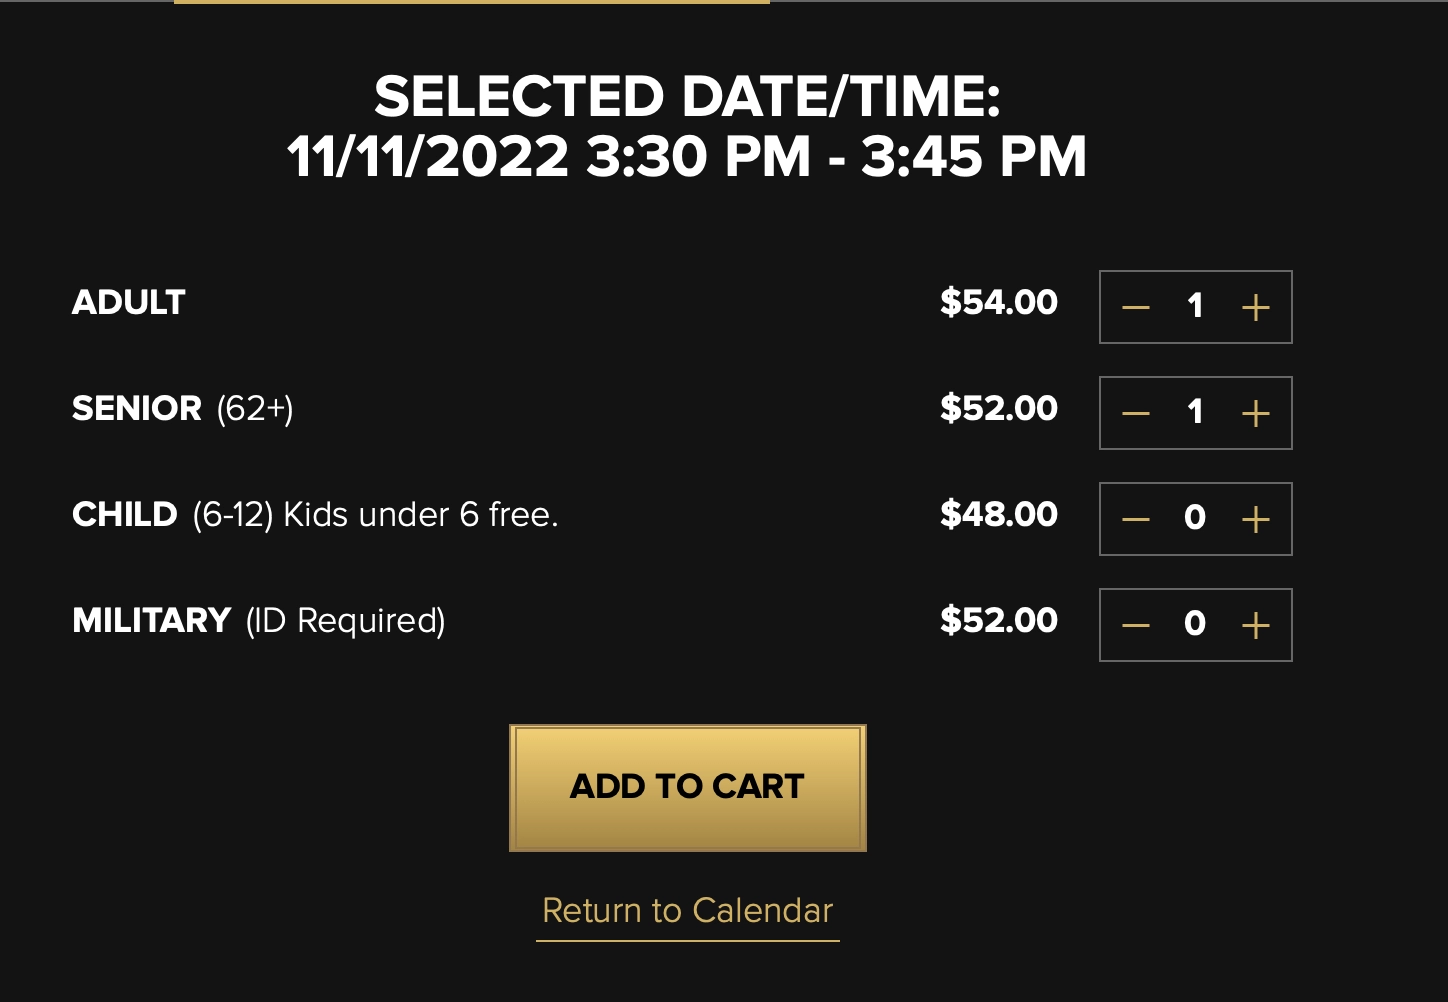
Task: Increase the Adult ticket quantity
Action: click(x=1255, y=307)
